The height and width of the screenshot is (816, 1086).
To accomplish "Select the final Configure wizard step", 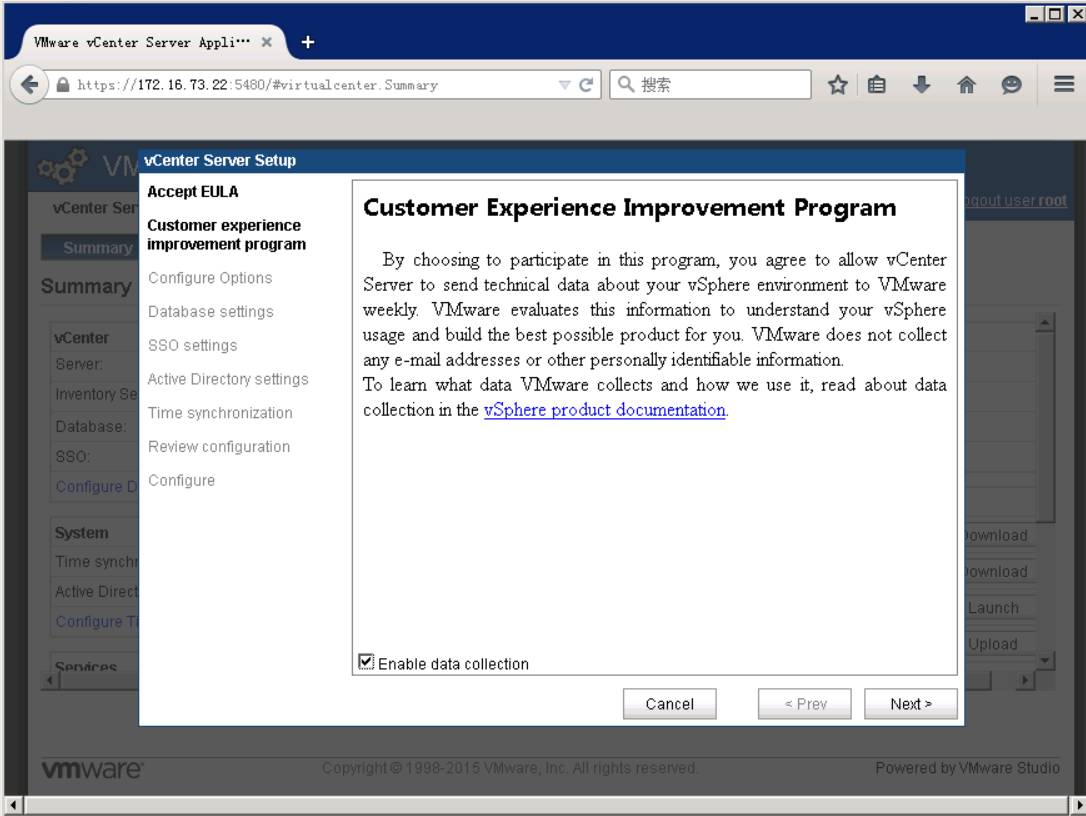I will tap(181, 481).
